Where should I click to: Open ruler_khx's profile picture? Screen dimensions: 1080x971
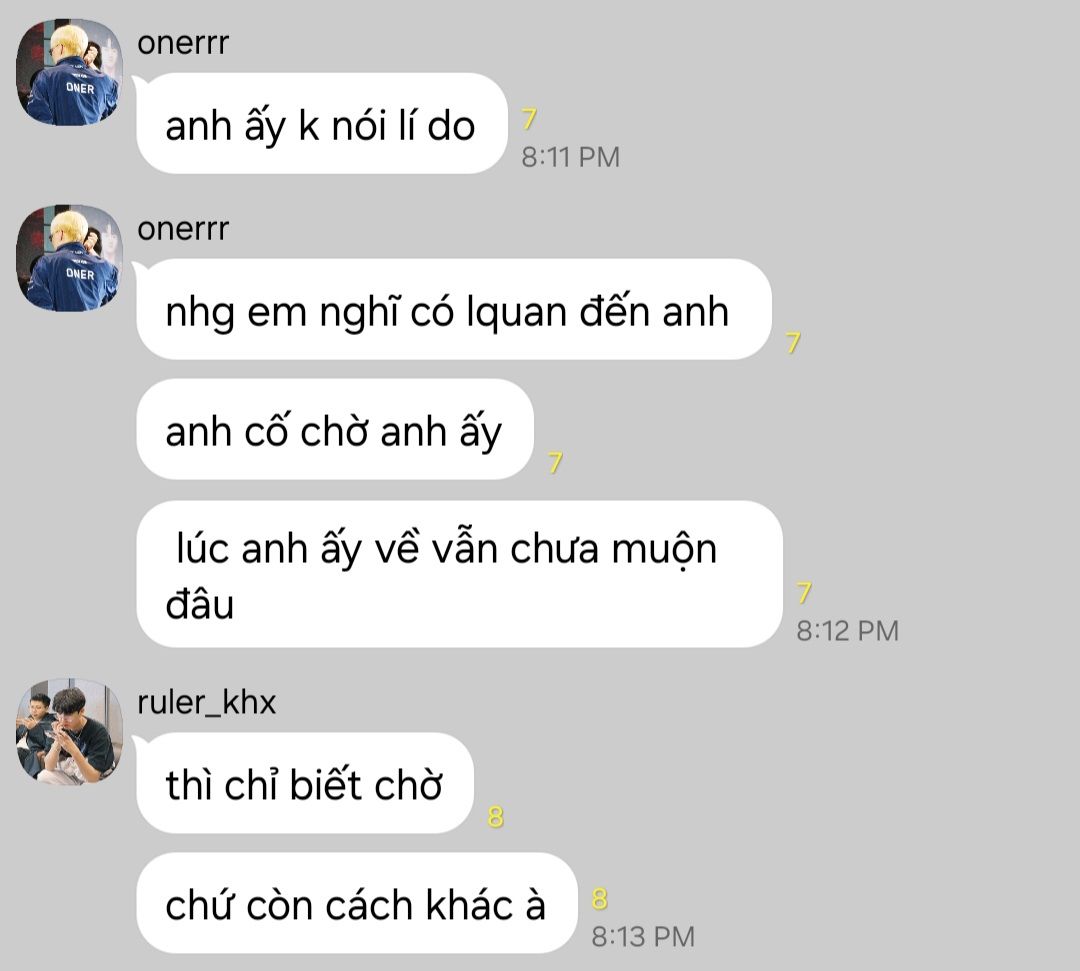(69, 732)
